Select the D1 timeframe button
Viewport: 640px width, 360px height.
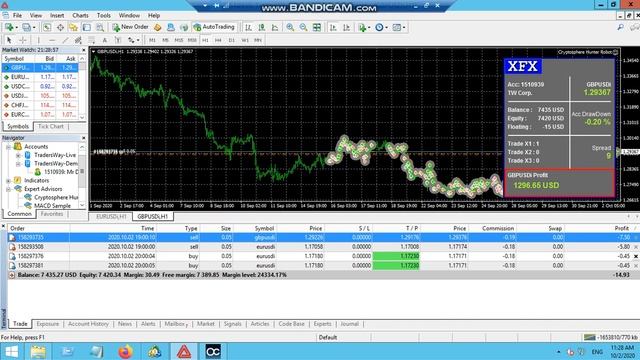232,40
